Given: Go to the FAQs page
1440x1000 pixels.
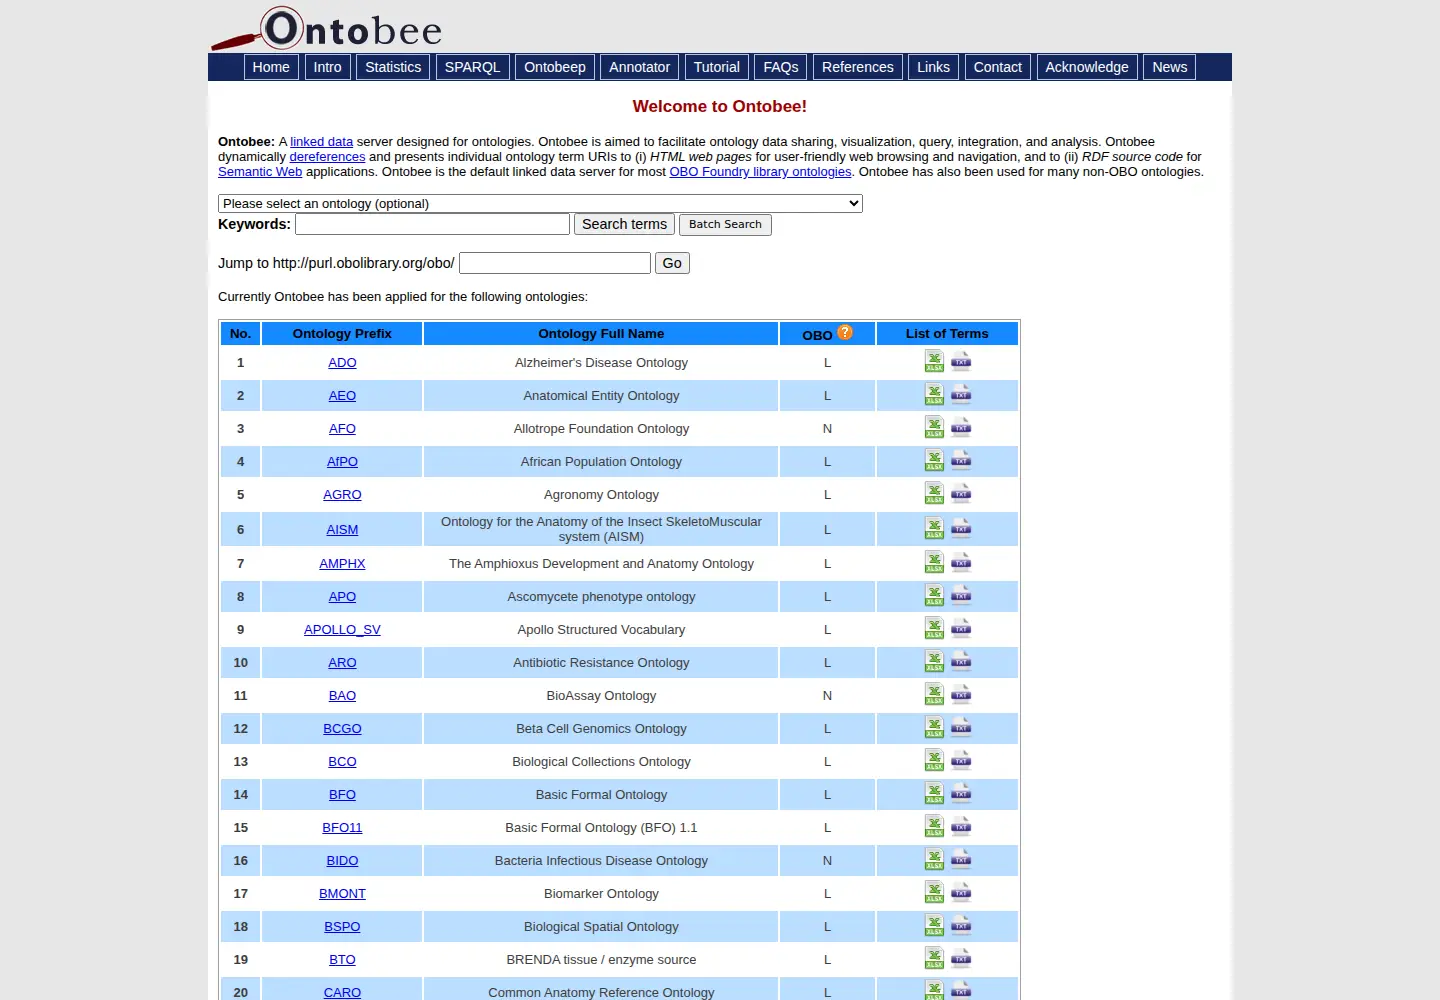Looking at the screenshot, I should click(780, 67).
